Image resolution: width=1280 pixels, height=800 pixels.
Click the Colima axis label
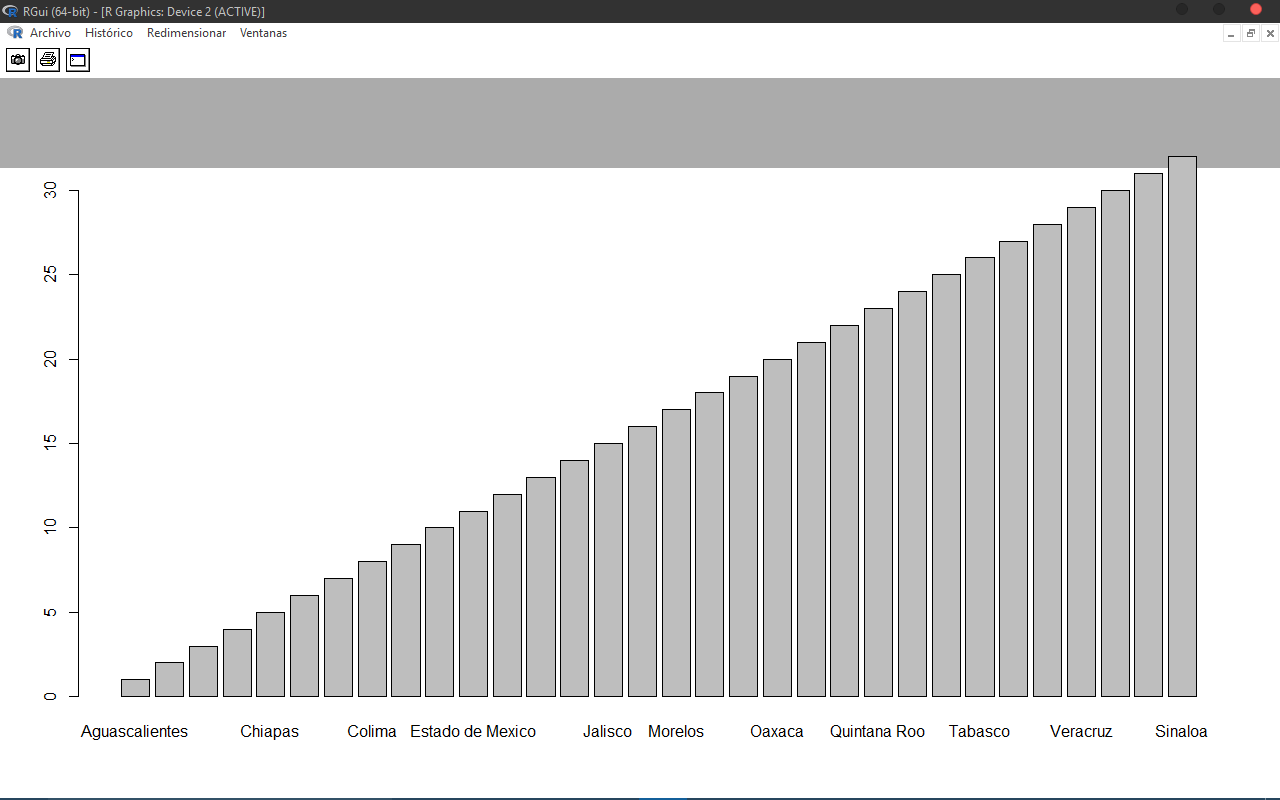372,732
